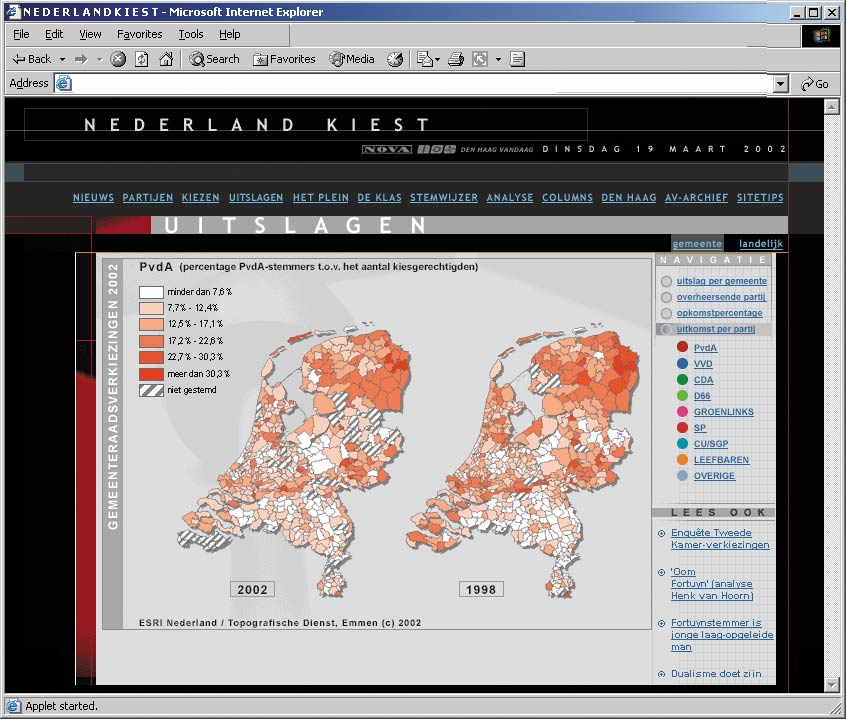Select the 'uitkomst per partij' radio button
846x720 pixels.
tap(666, 329)
